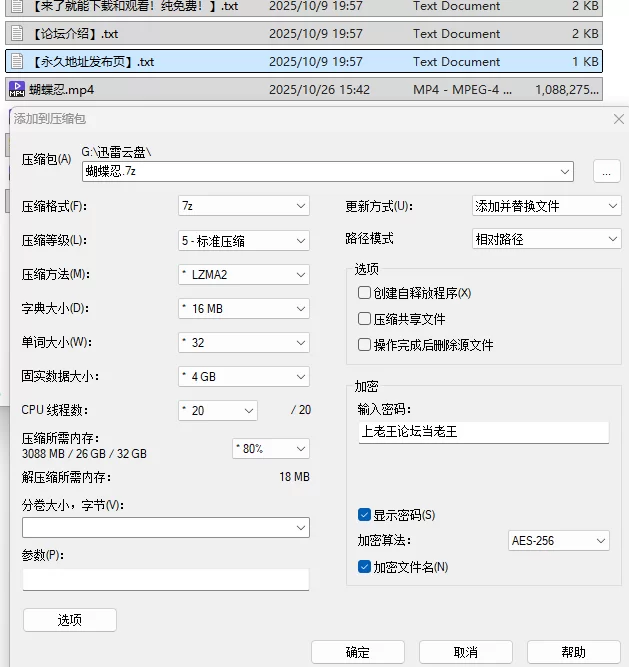The image size is (629, 667).
Task: Click the 选项 button
Action: [69, 621]
